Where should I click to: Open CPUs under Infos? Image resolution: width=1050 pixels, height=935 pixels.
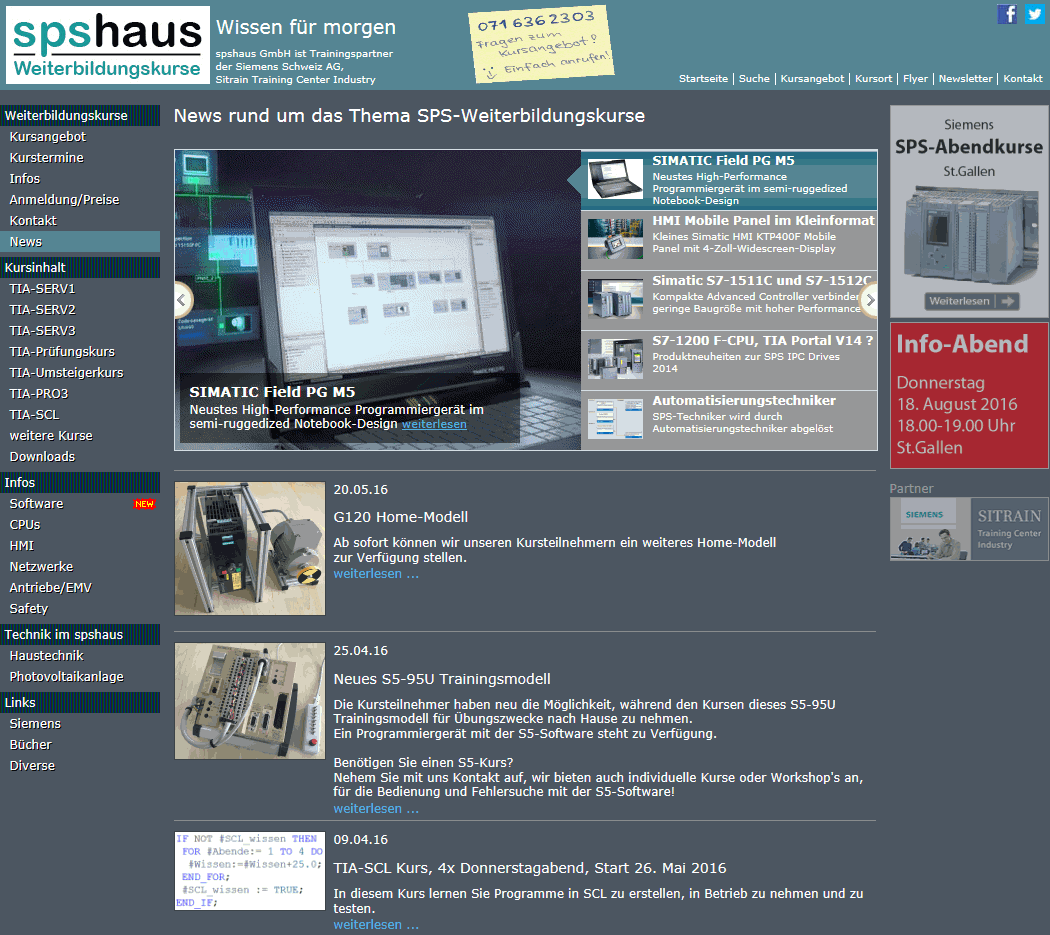(25, 525)
